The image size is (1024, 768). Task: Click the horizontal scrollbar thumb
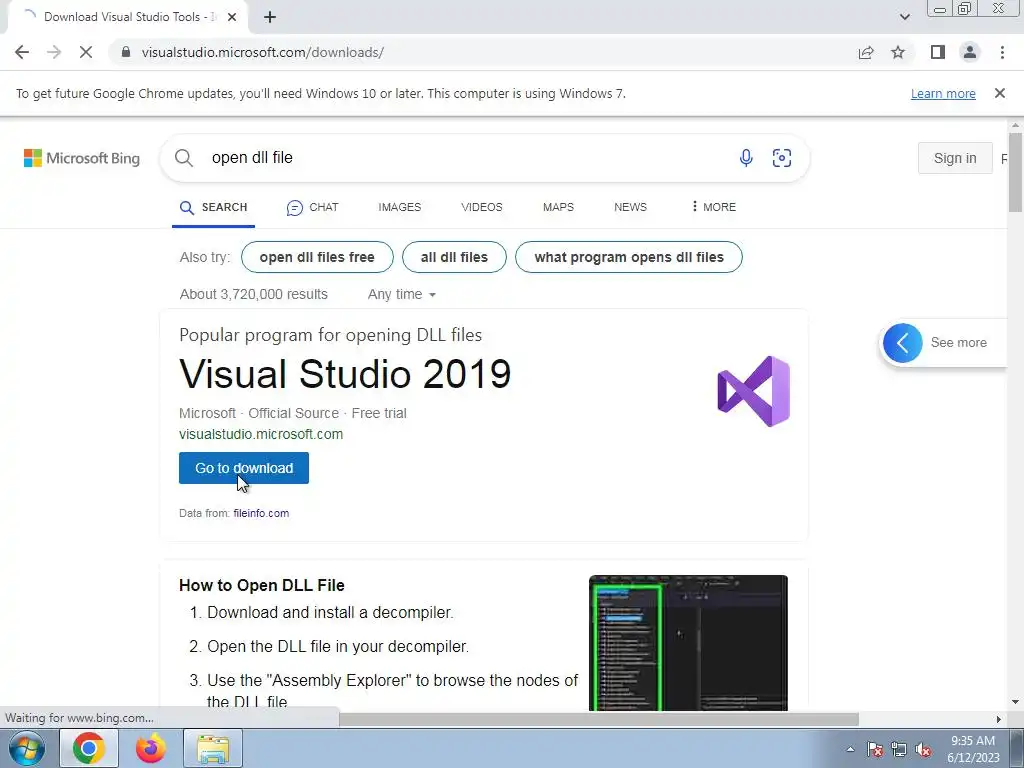point(599,719)
